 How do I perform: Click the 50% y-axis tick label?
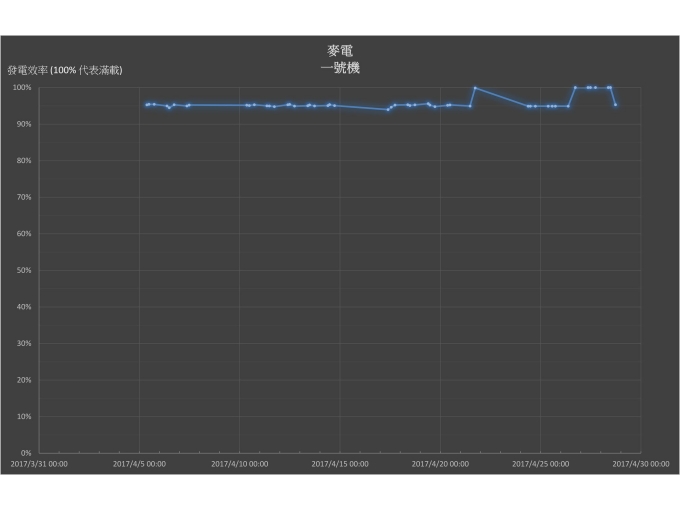pyautogui.click(x=24, y=271)
